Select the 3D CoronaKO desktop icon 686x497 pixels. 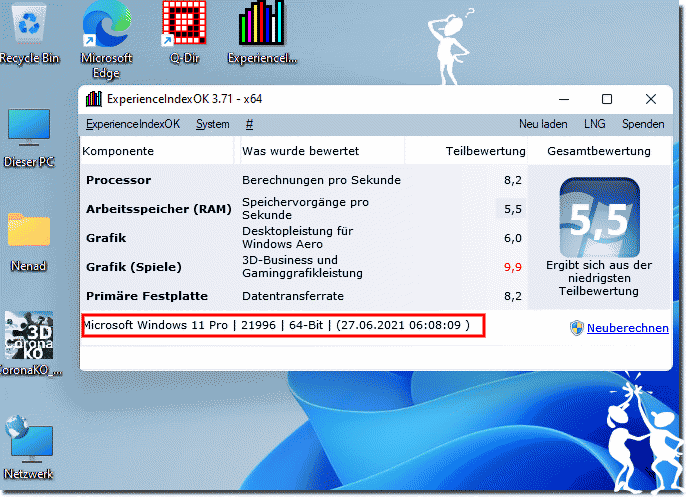[x=29, y=344]
